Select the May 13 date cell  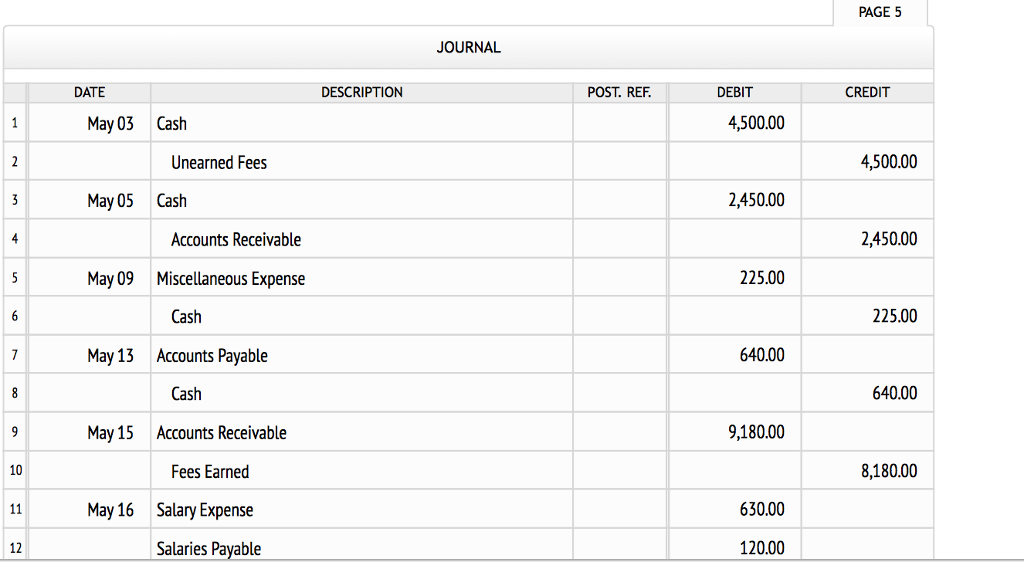tap(89, 354)
